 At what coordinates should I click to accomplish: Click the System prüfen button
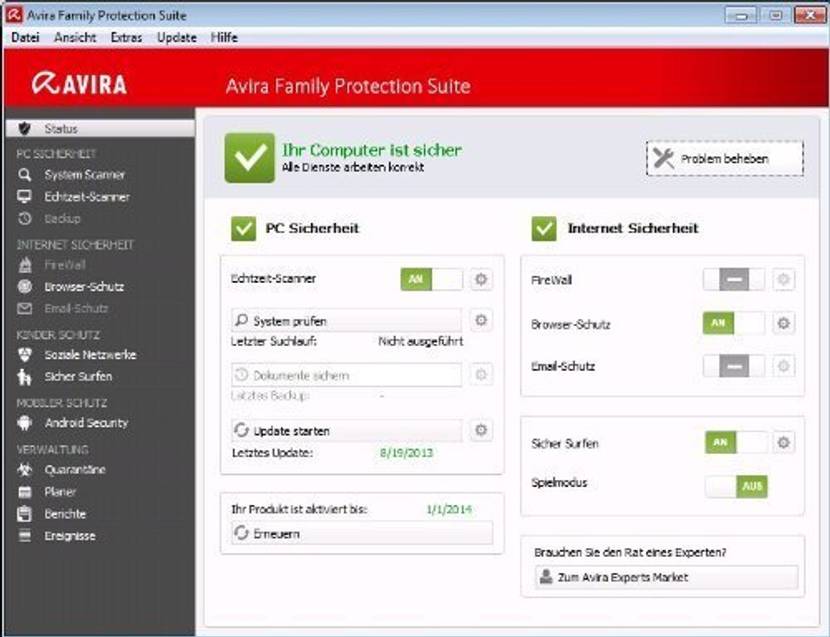[x=346, y=321]
